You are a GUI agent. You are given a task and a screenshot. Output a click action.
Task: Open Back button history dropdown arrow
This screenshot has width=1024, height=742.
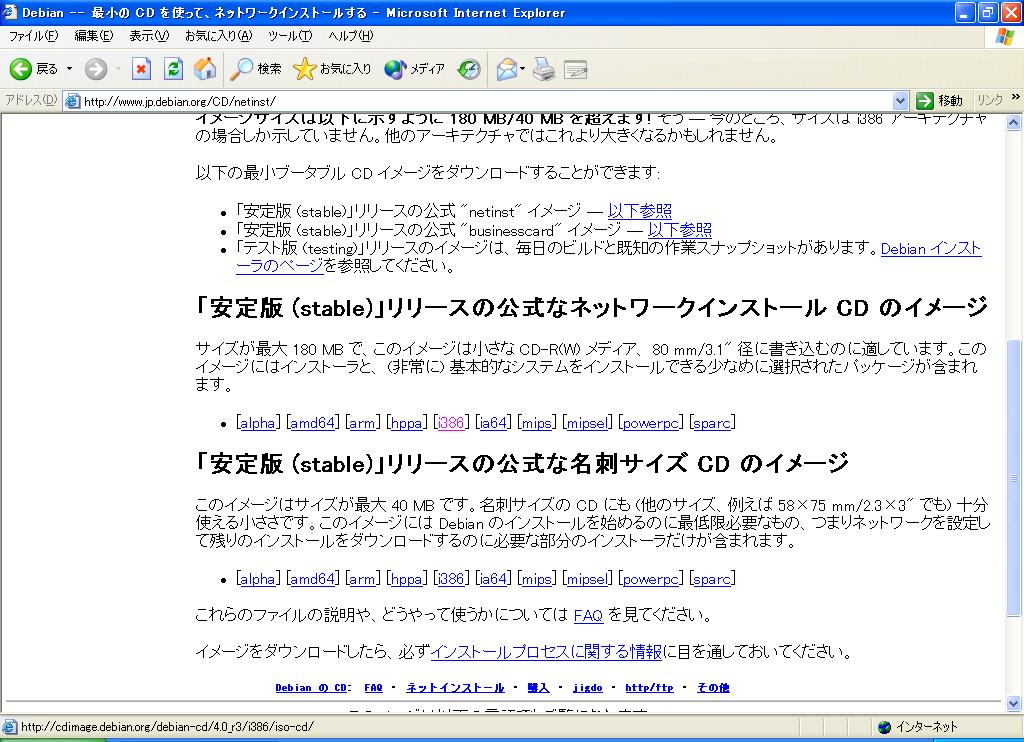(69, 69)
